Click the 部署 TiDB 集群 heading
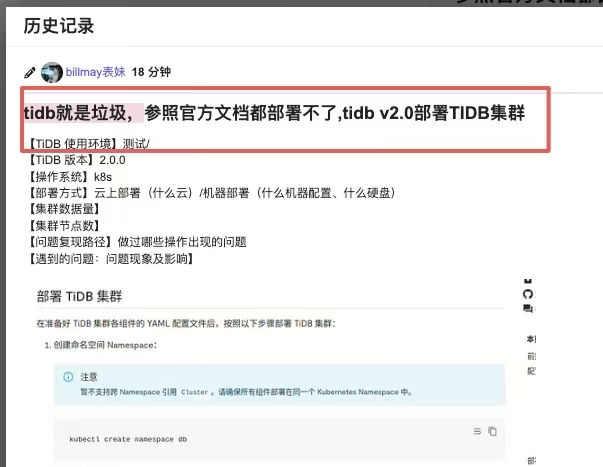603x467 pixels. pyautogui.click(x=84, y=296)
